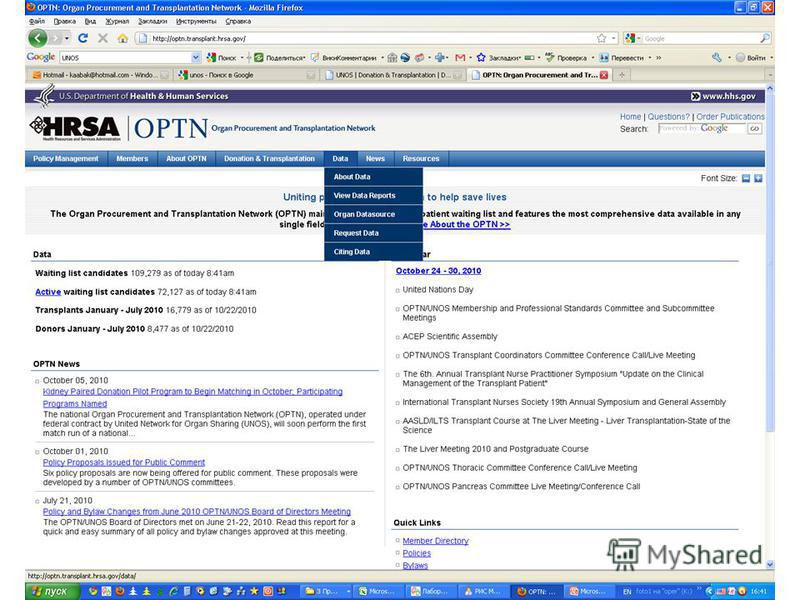
Task: Click the Google Toolbar UNOS search field
Action: coord(126,58)
